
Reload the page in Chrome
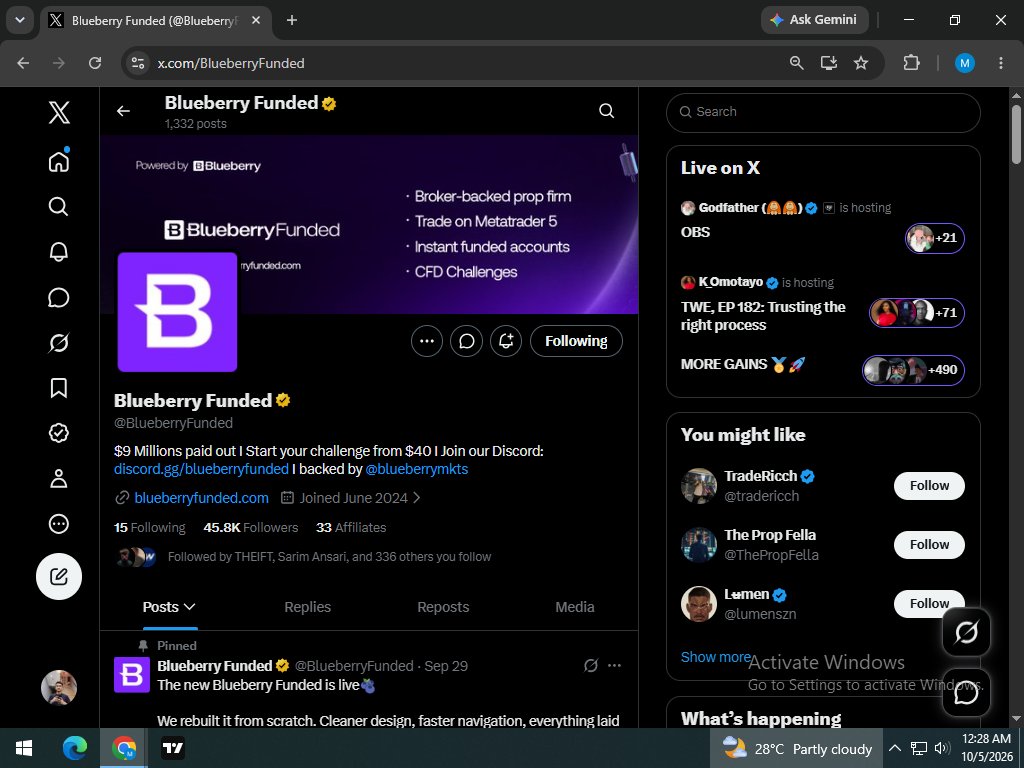pos(95,63)
